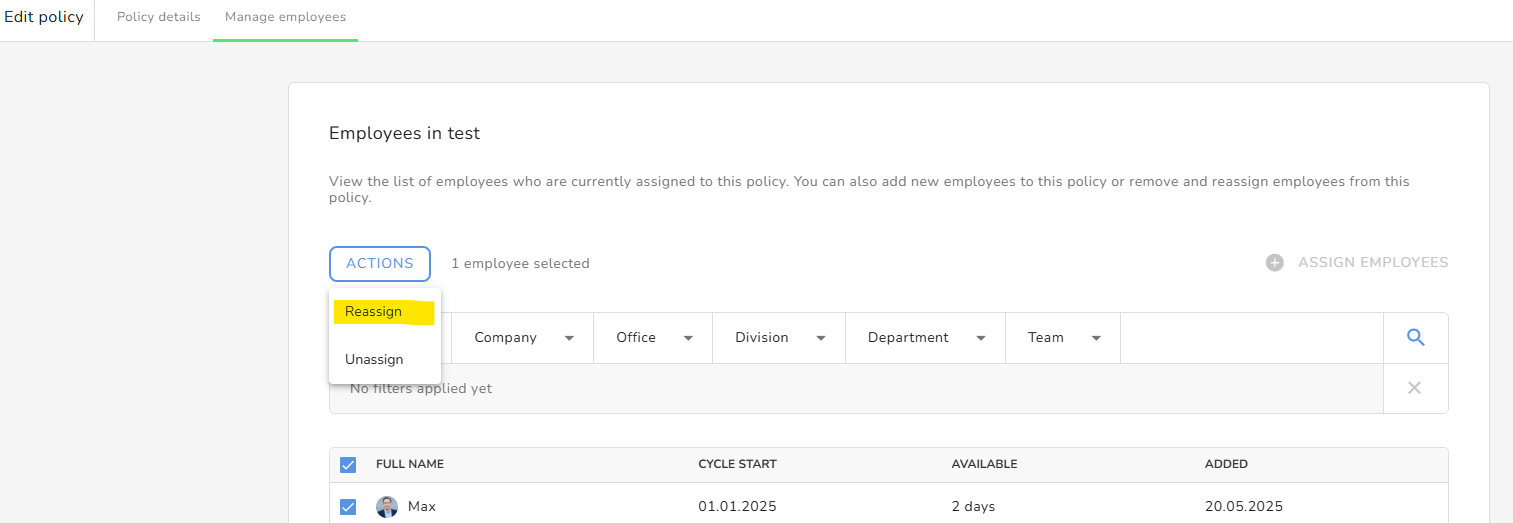This screenshot has height=523, width=1513.
Task: Open the Company filter dropdown
Action: pos(523,338)
